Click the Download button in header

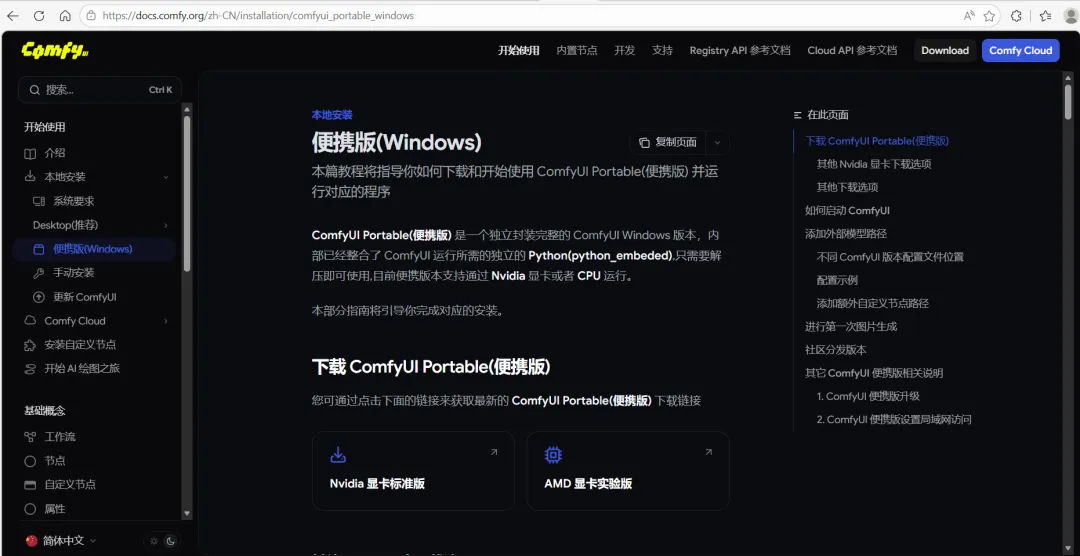click(x=945, y=50)
